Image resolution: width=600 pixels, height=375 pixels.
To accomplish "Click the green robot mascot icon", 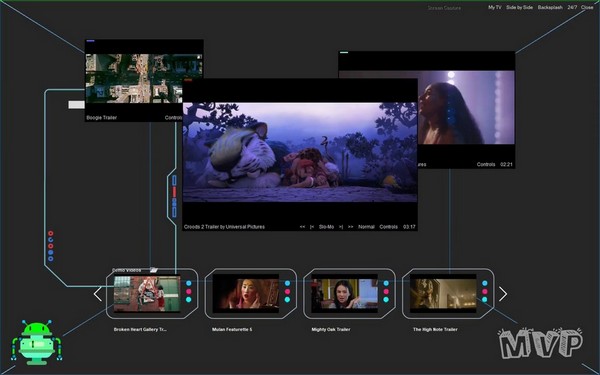I will (x=37, y=342).
